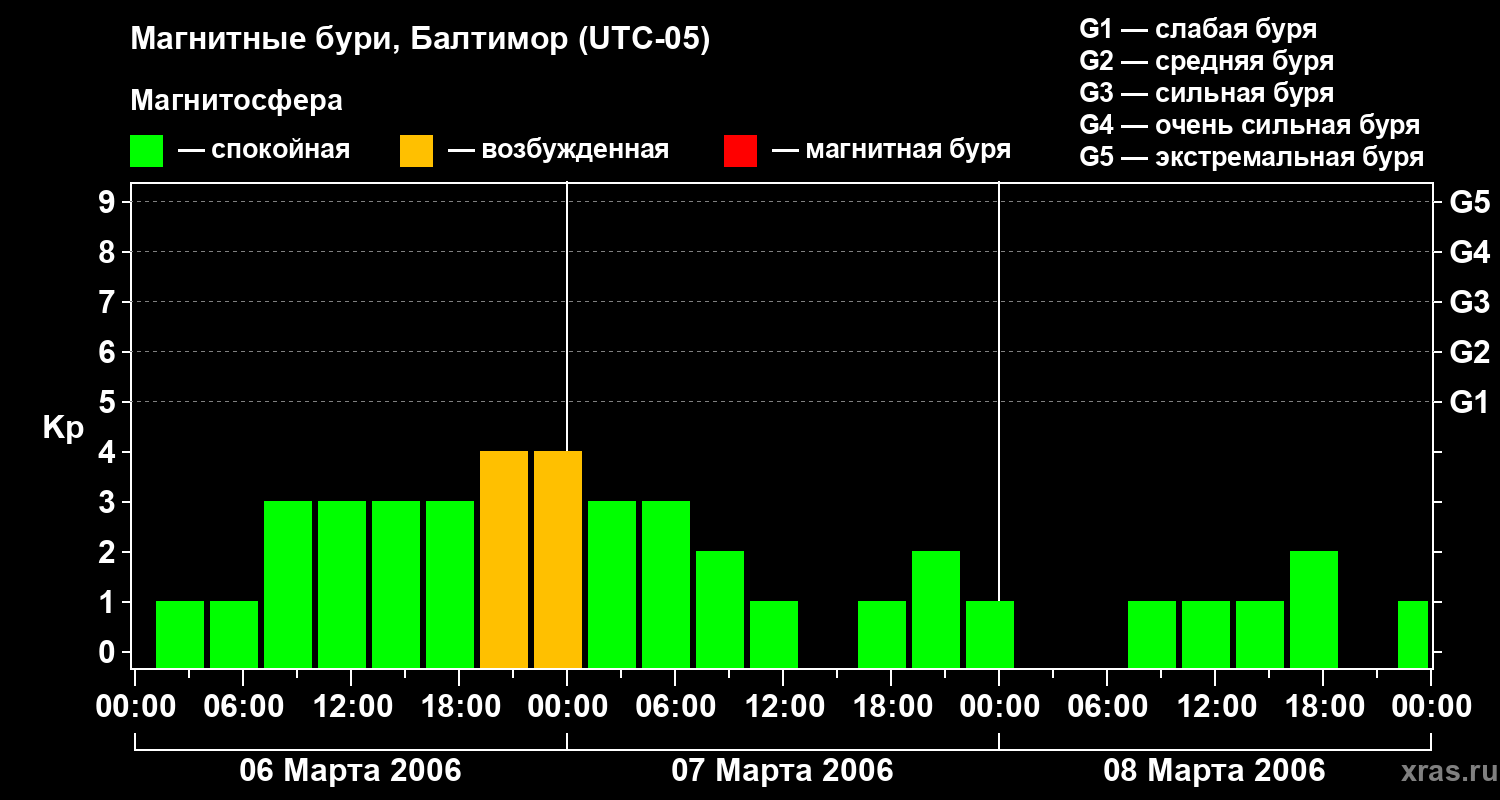Click the leftmost '00:00' time label
1500x800 pixels.
tap(134, 707)
